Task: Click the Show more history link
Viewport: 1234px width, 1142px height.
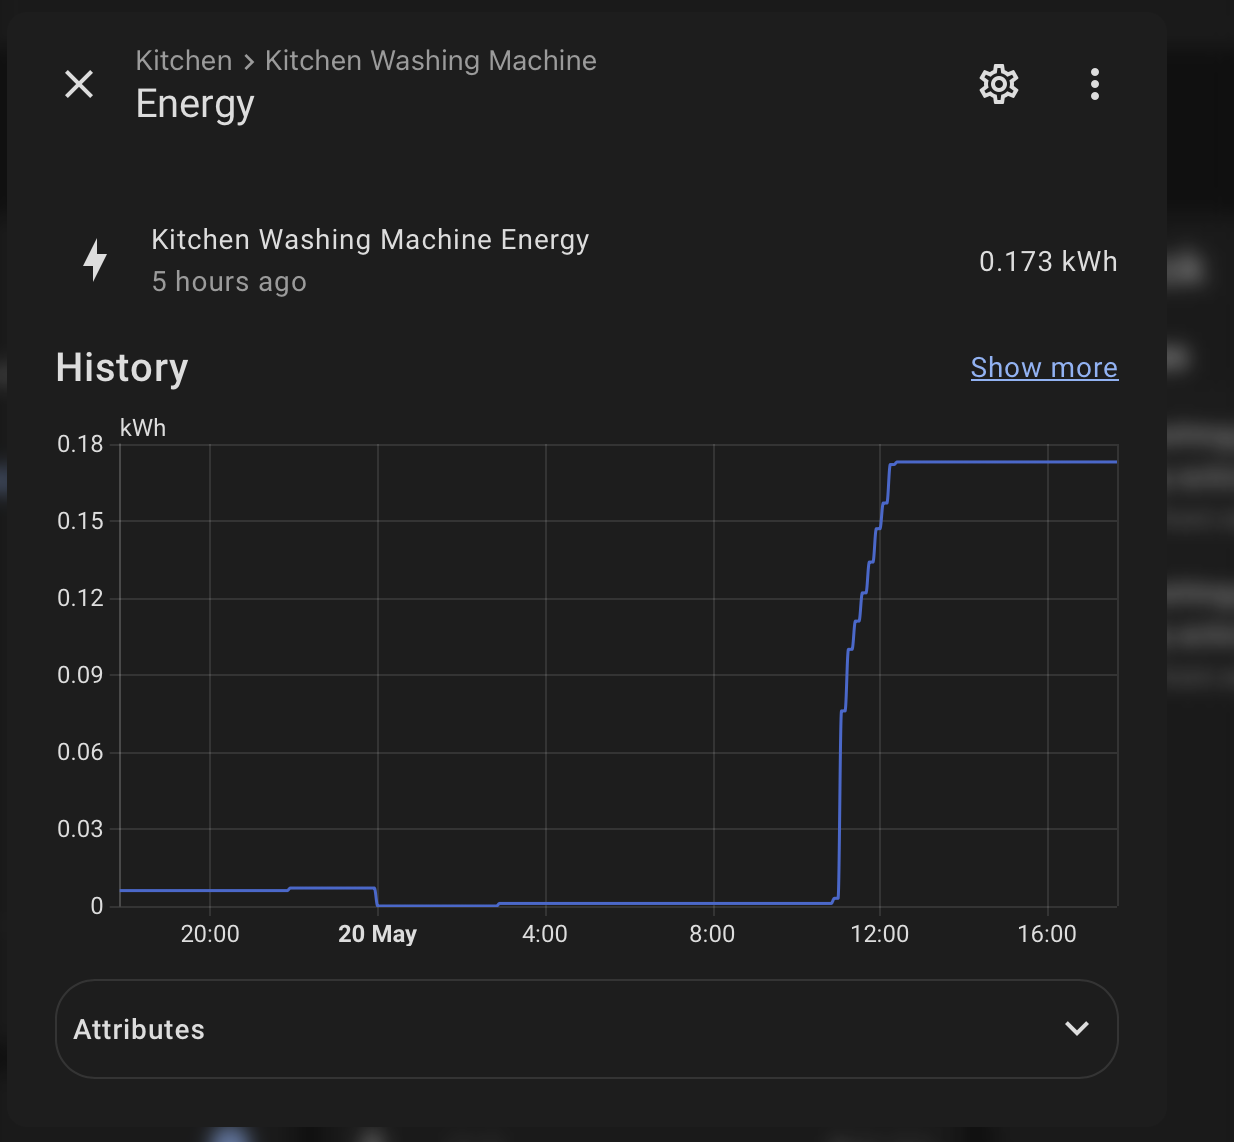Action: 1044,368
